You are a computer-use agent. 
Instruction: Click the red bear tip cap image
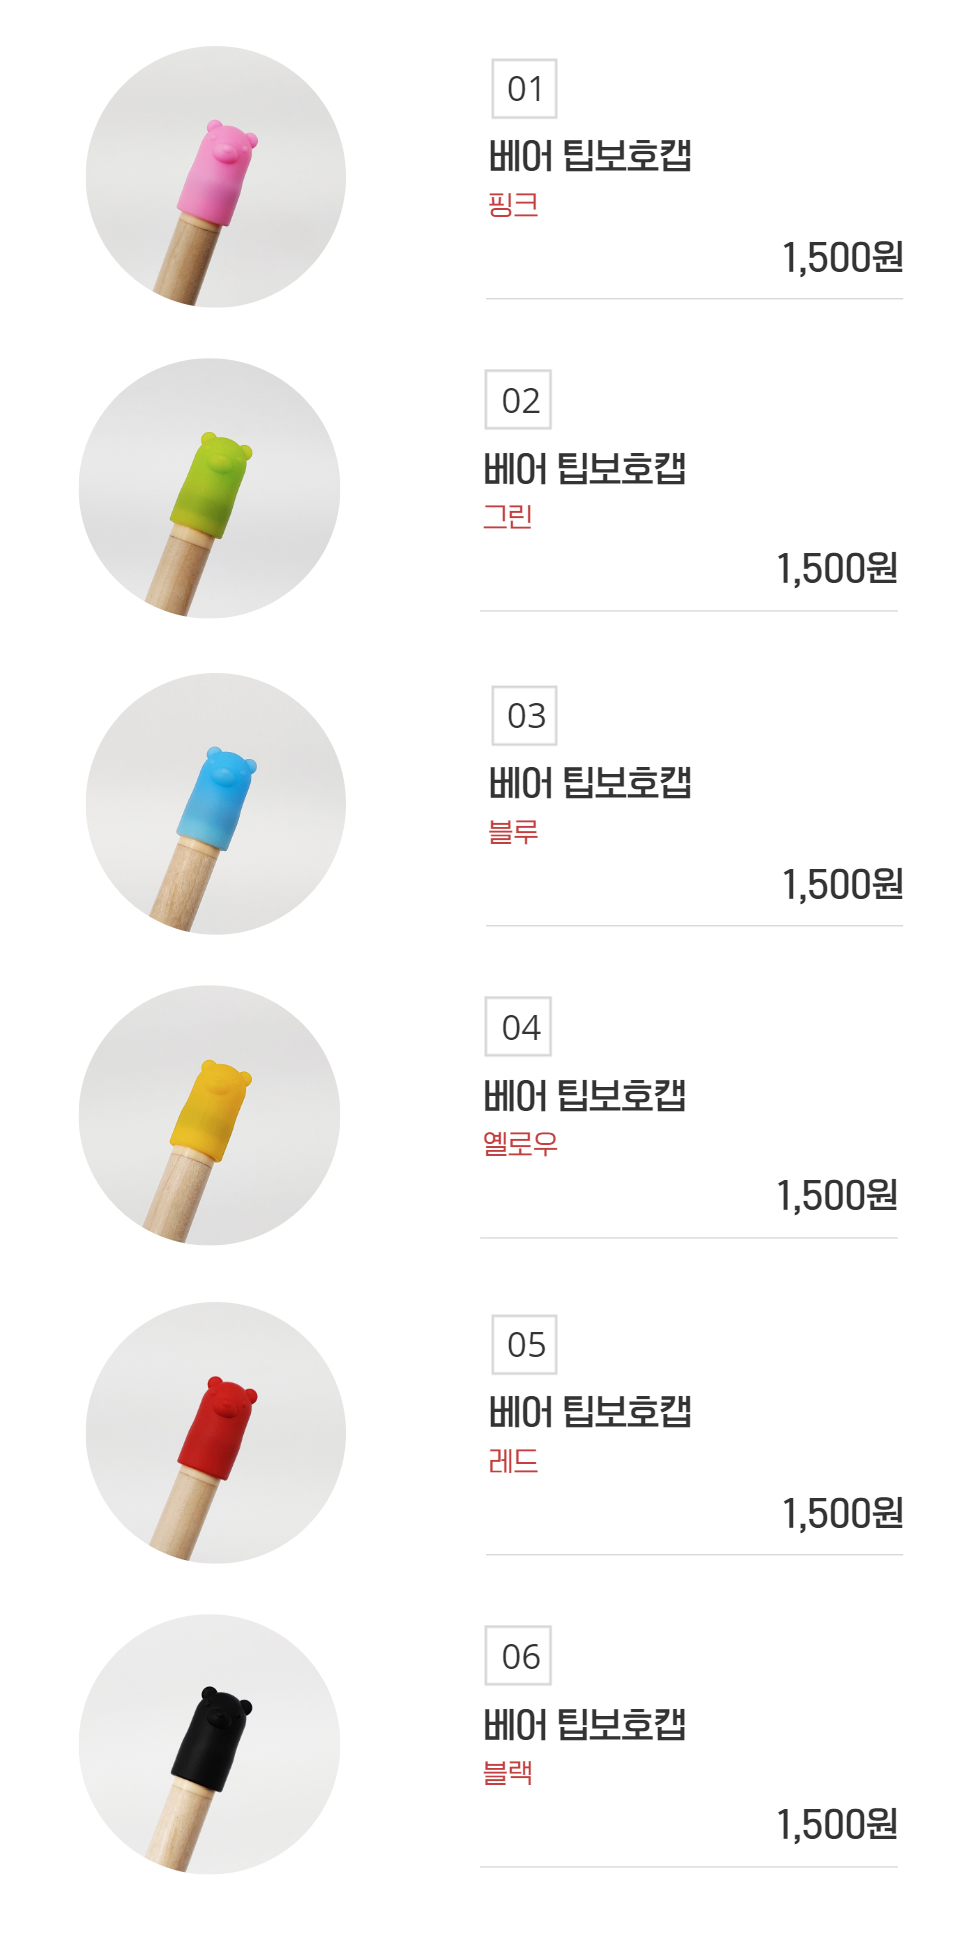[216, 1432]
